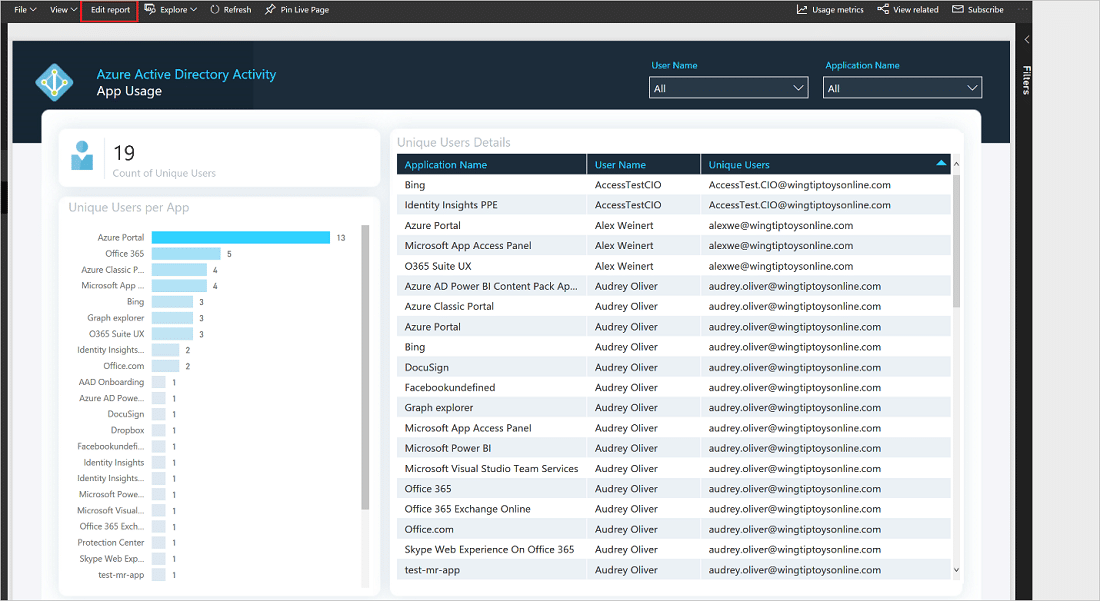
Task: Select Microsoft Visual Studio Team Services cell
Action: pyautogui.click(x=491, y=468)
